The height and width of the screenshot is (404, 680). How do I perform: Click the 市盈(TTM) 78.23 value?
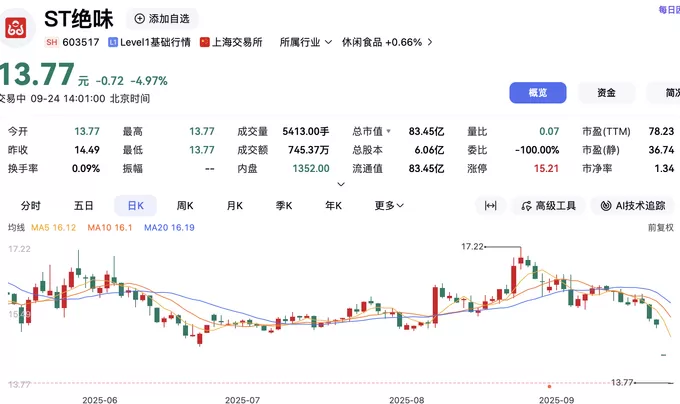coord(661,131)
